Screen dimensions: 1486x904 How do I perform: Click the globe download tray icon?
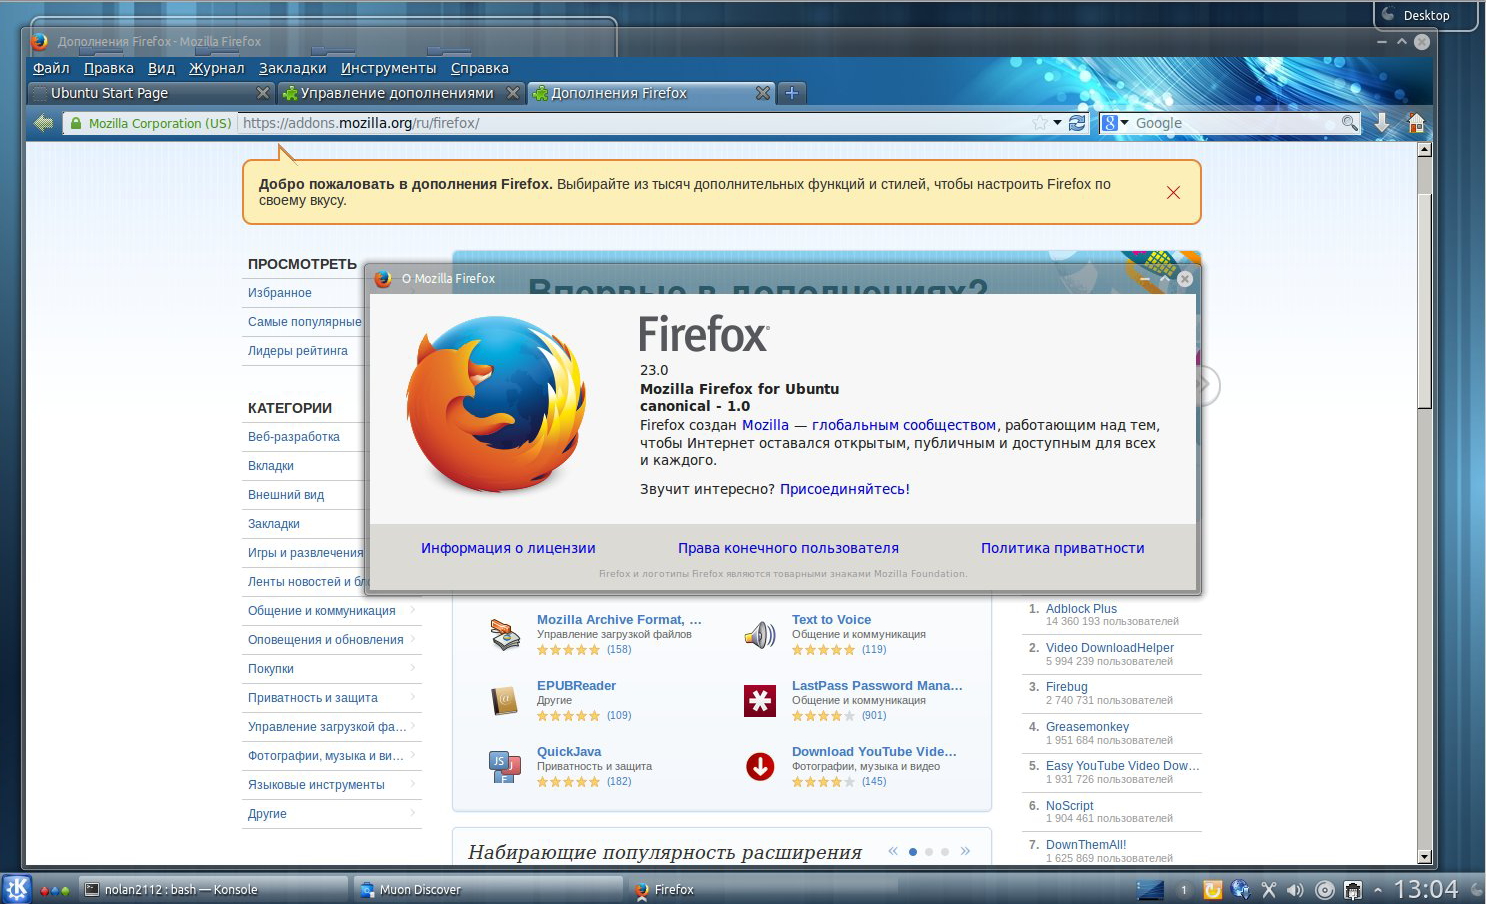(1241, 889)
